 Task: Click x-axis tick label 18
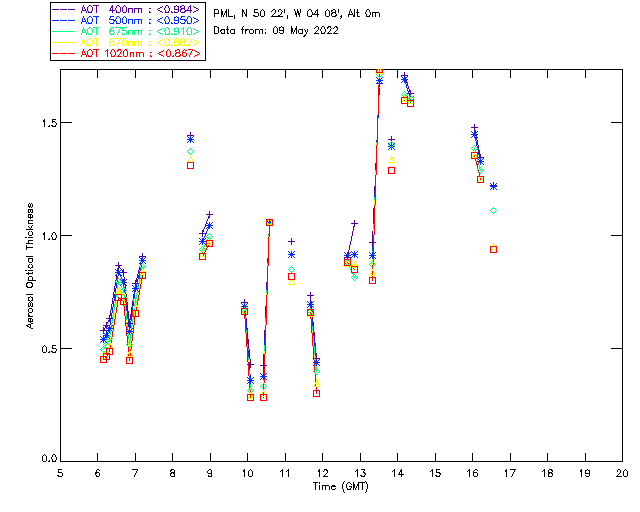[x=547, y=473]
